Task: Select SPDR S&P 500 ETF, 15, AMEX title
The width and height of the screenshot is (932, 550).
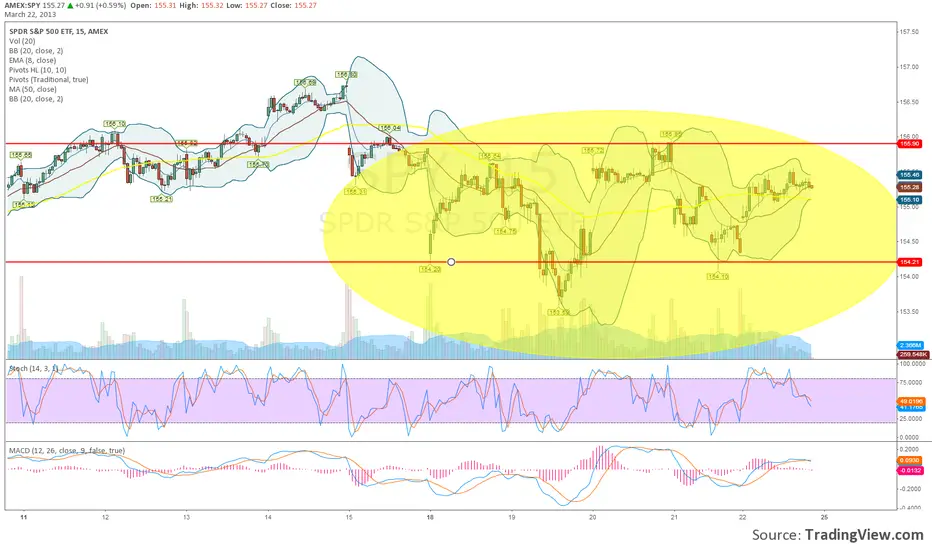Action: pyautogui.click(x=58, y=32)
